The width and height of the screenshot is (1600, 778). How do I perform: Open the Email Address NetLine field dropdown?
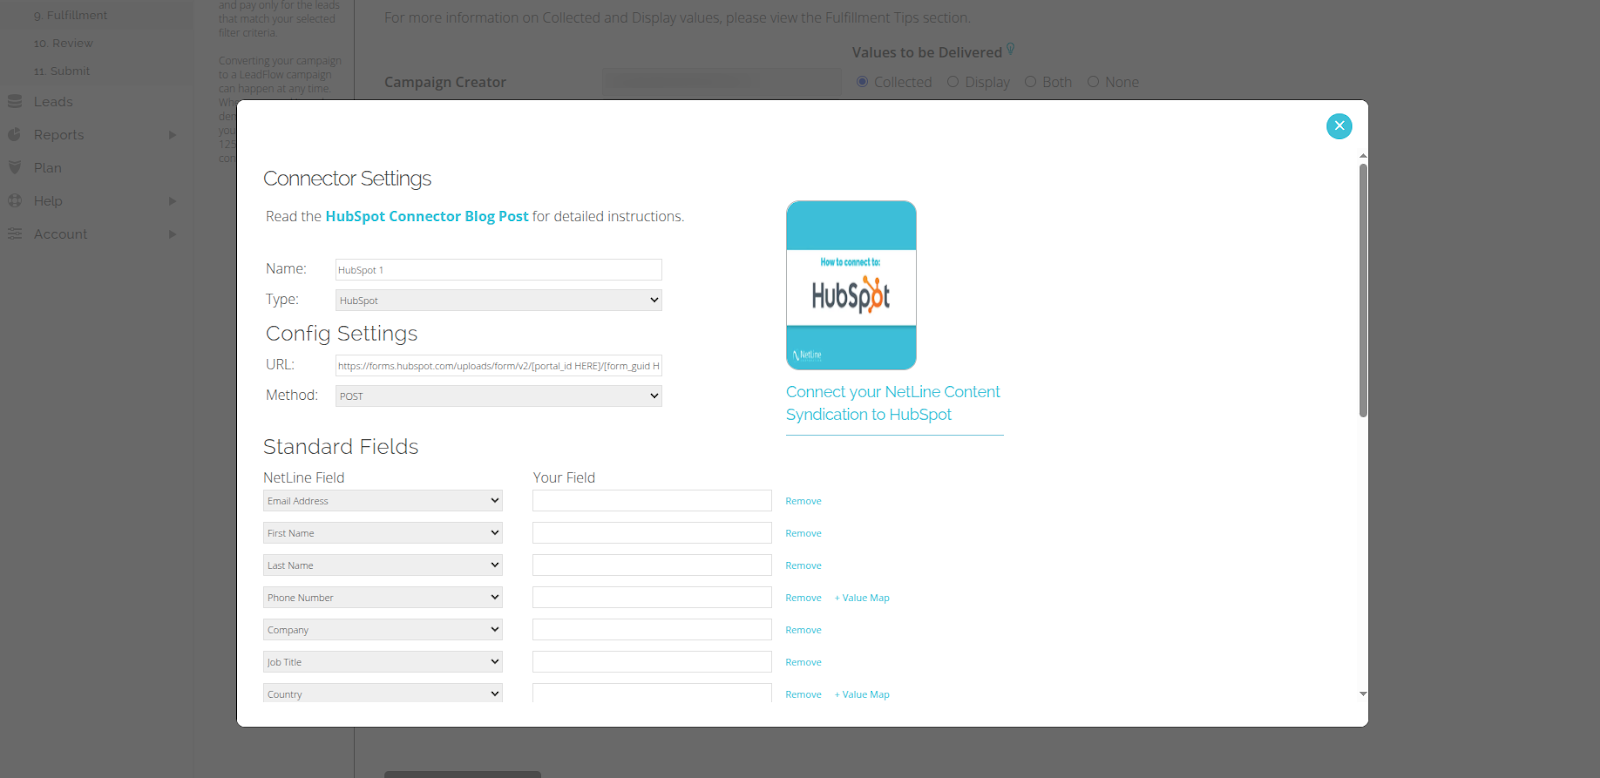(x=382, y=501)
